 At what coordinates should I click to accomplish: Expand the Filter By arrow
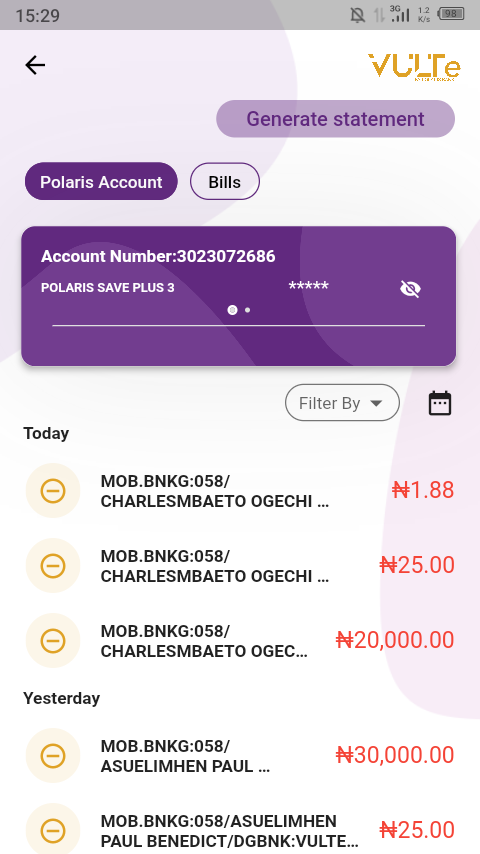376,404
